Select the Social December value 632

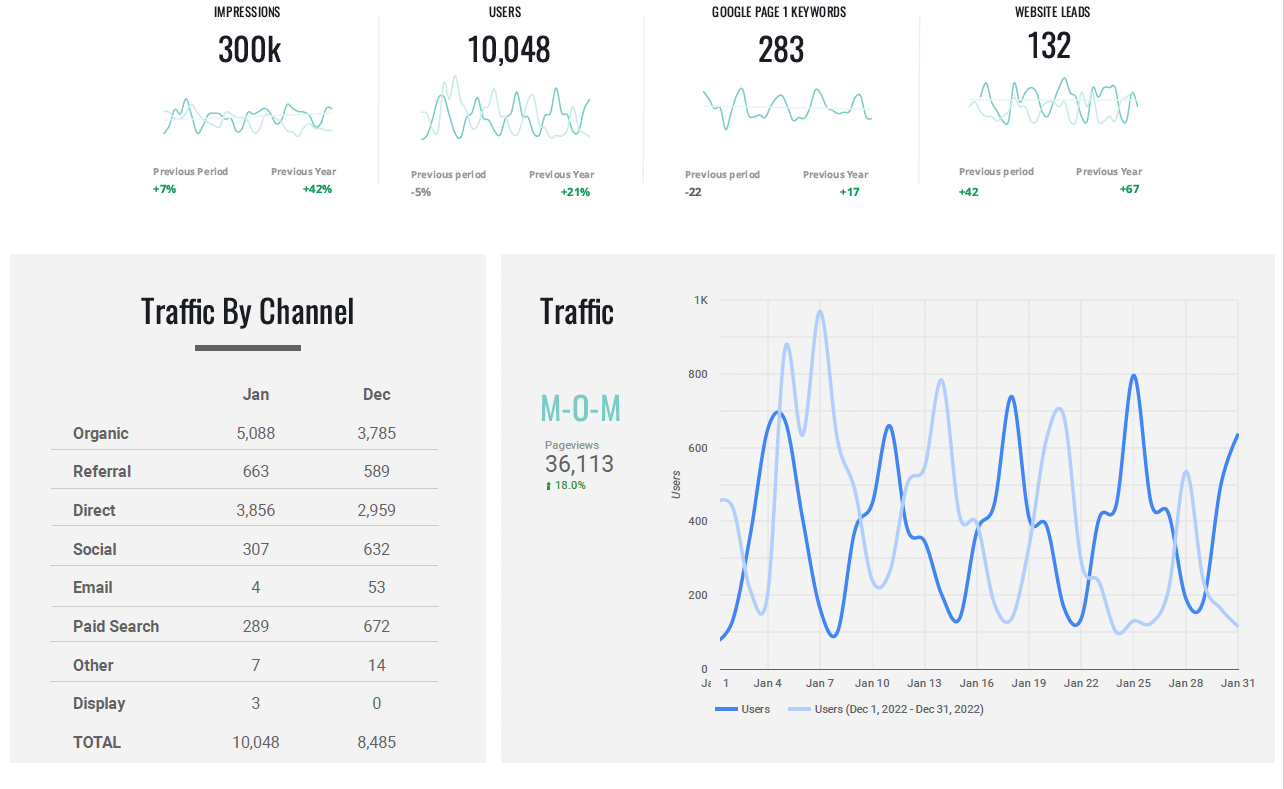click(376, 549)
